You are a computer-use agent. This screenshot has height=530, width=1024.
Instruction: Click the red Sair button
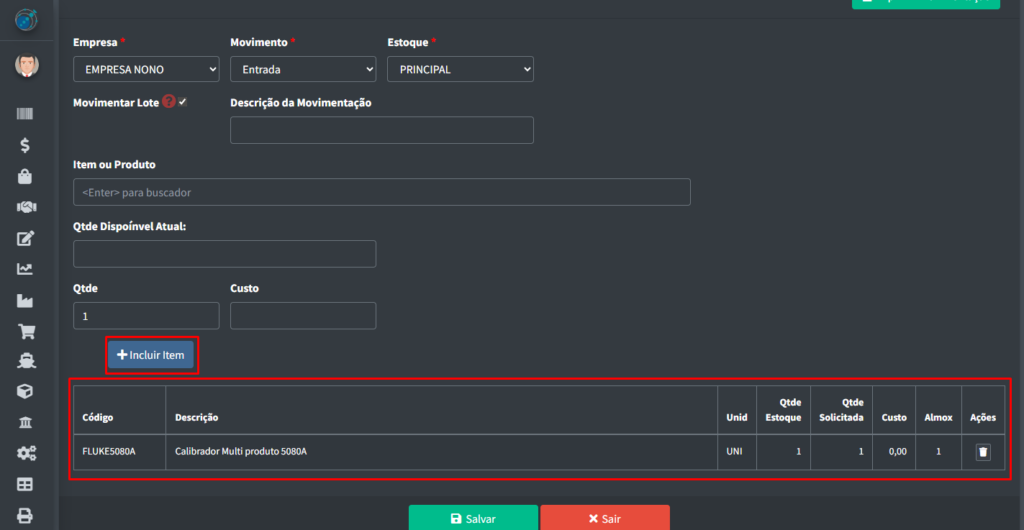pos(604,518)
